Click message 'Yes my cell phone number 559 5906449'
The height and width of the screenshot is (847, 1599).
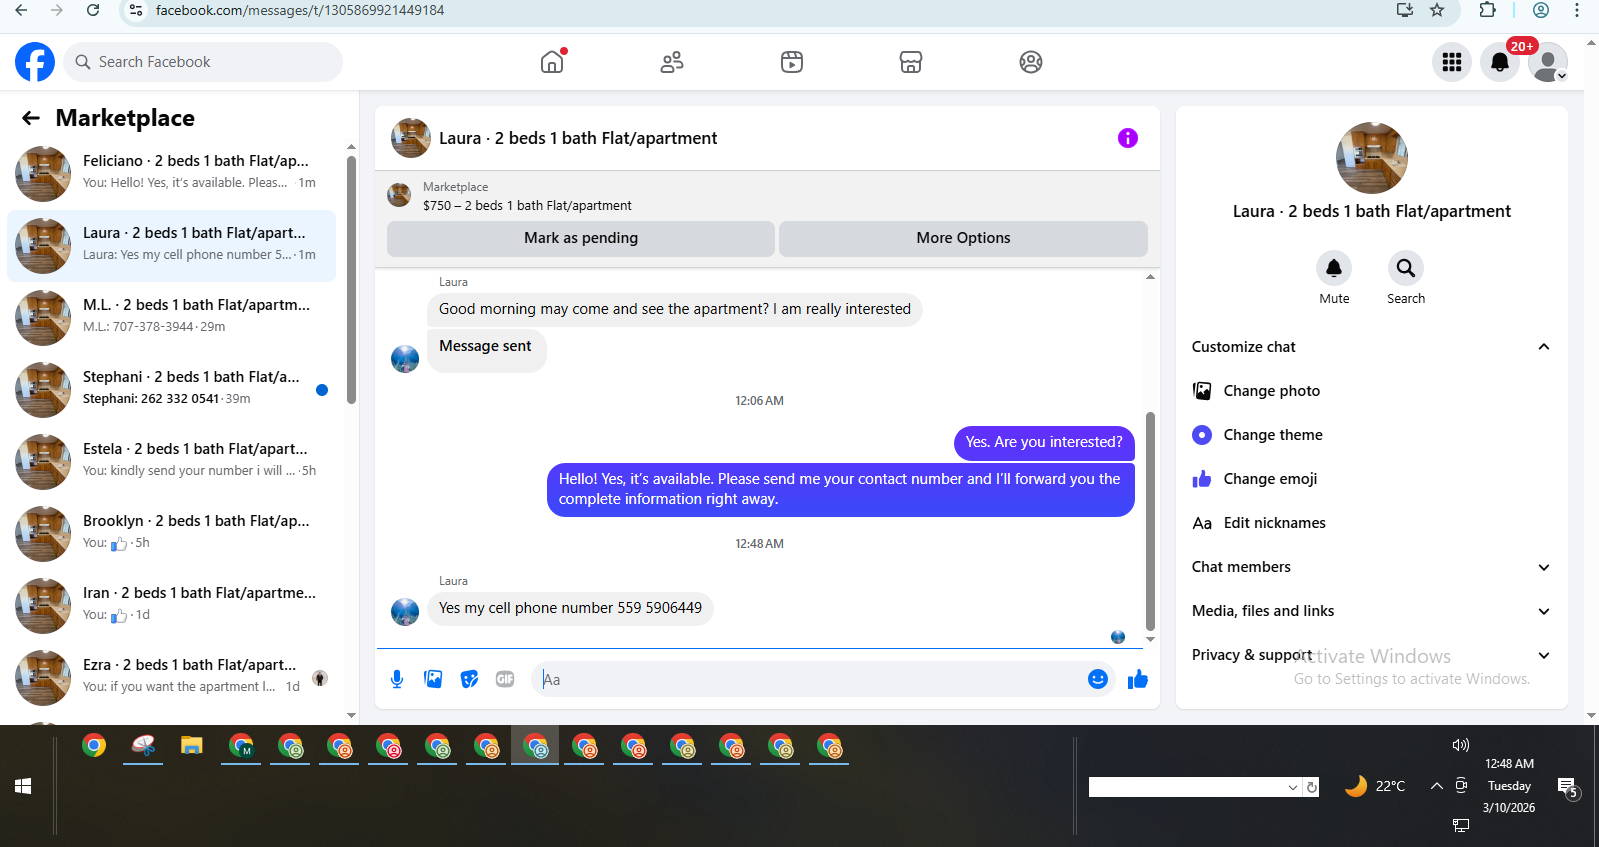pyautogui.click(x=570, y=608)
